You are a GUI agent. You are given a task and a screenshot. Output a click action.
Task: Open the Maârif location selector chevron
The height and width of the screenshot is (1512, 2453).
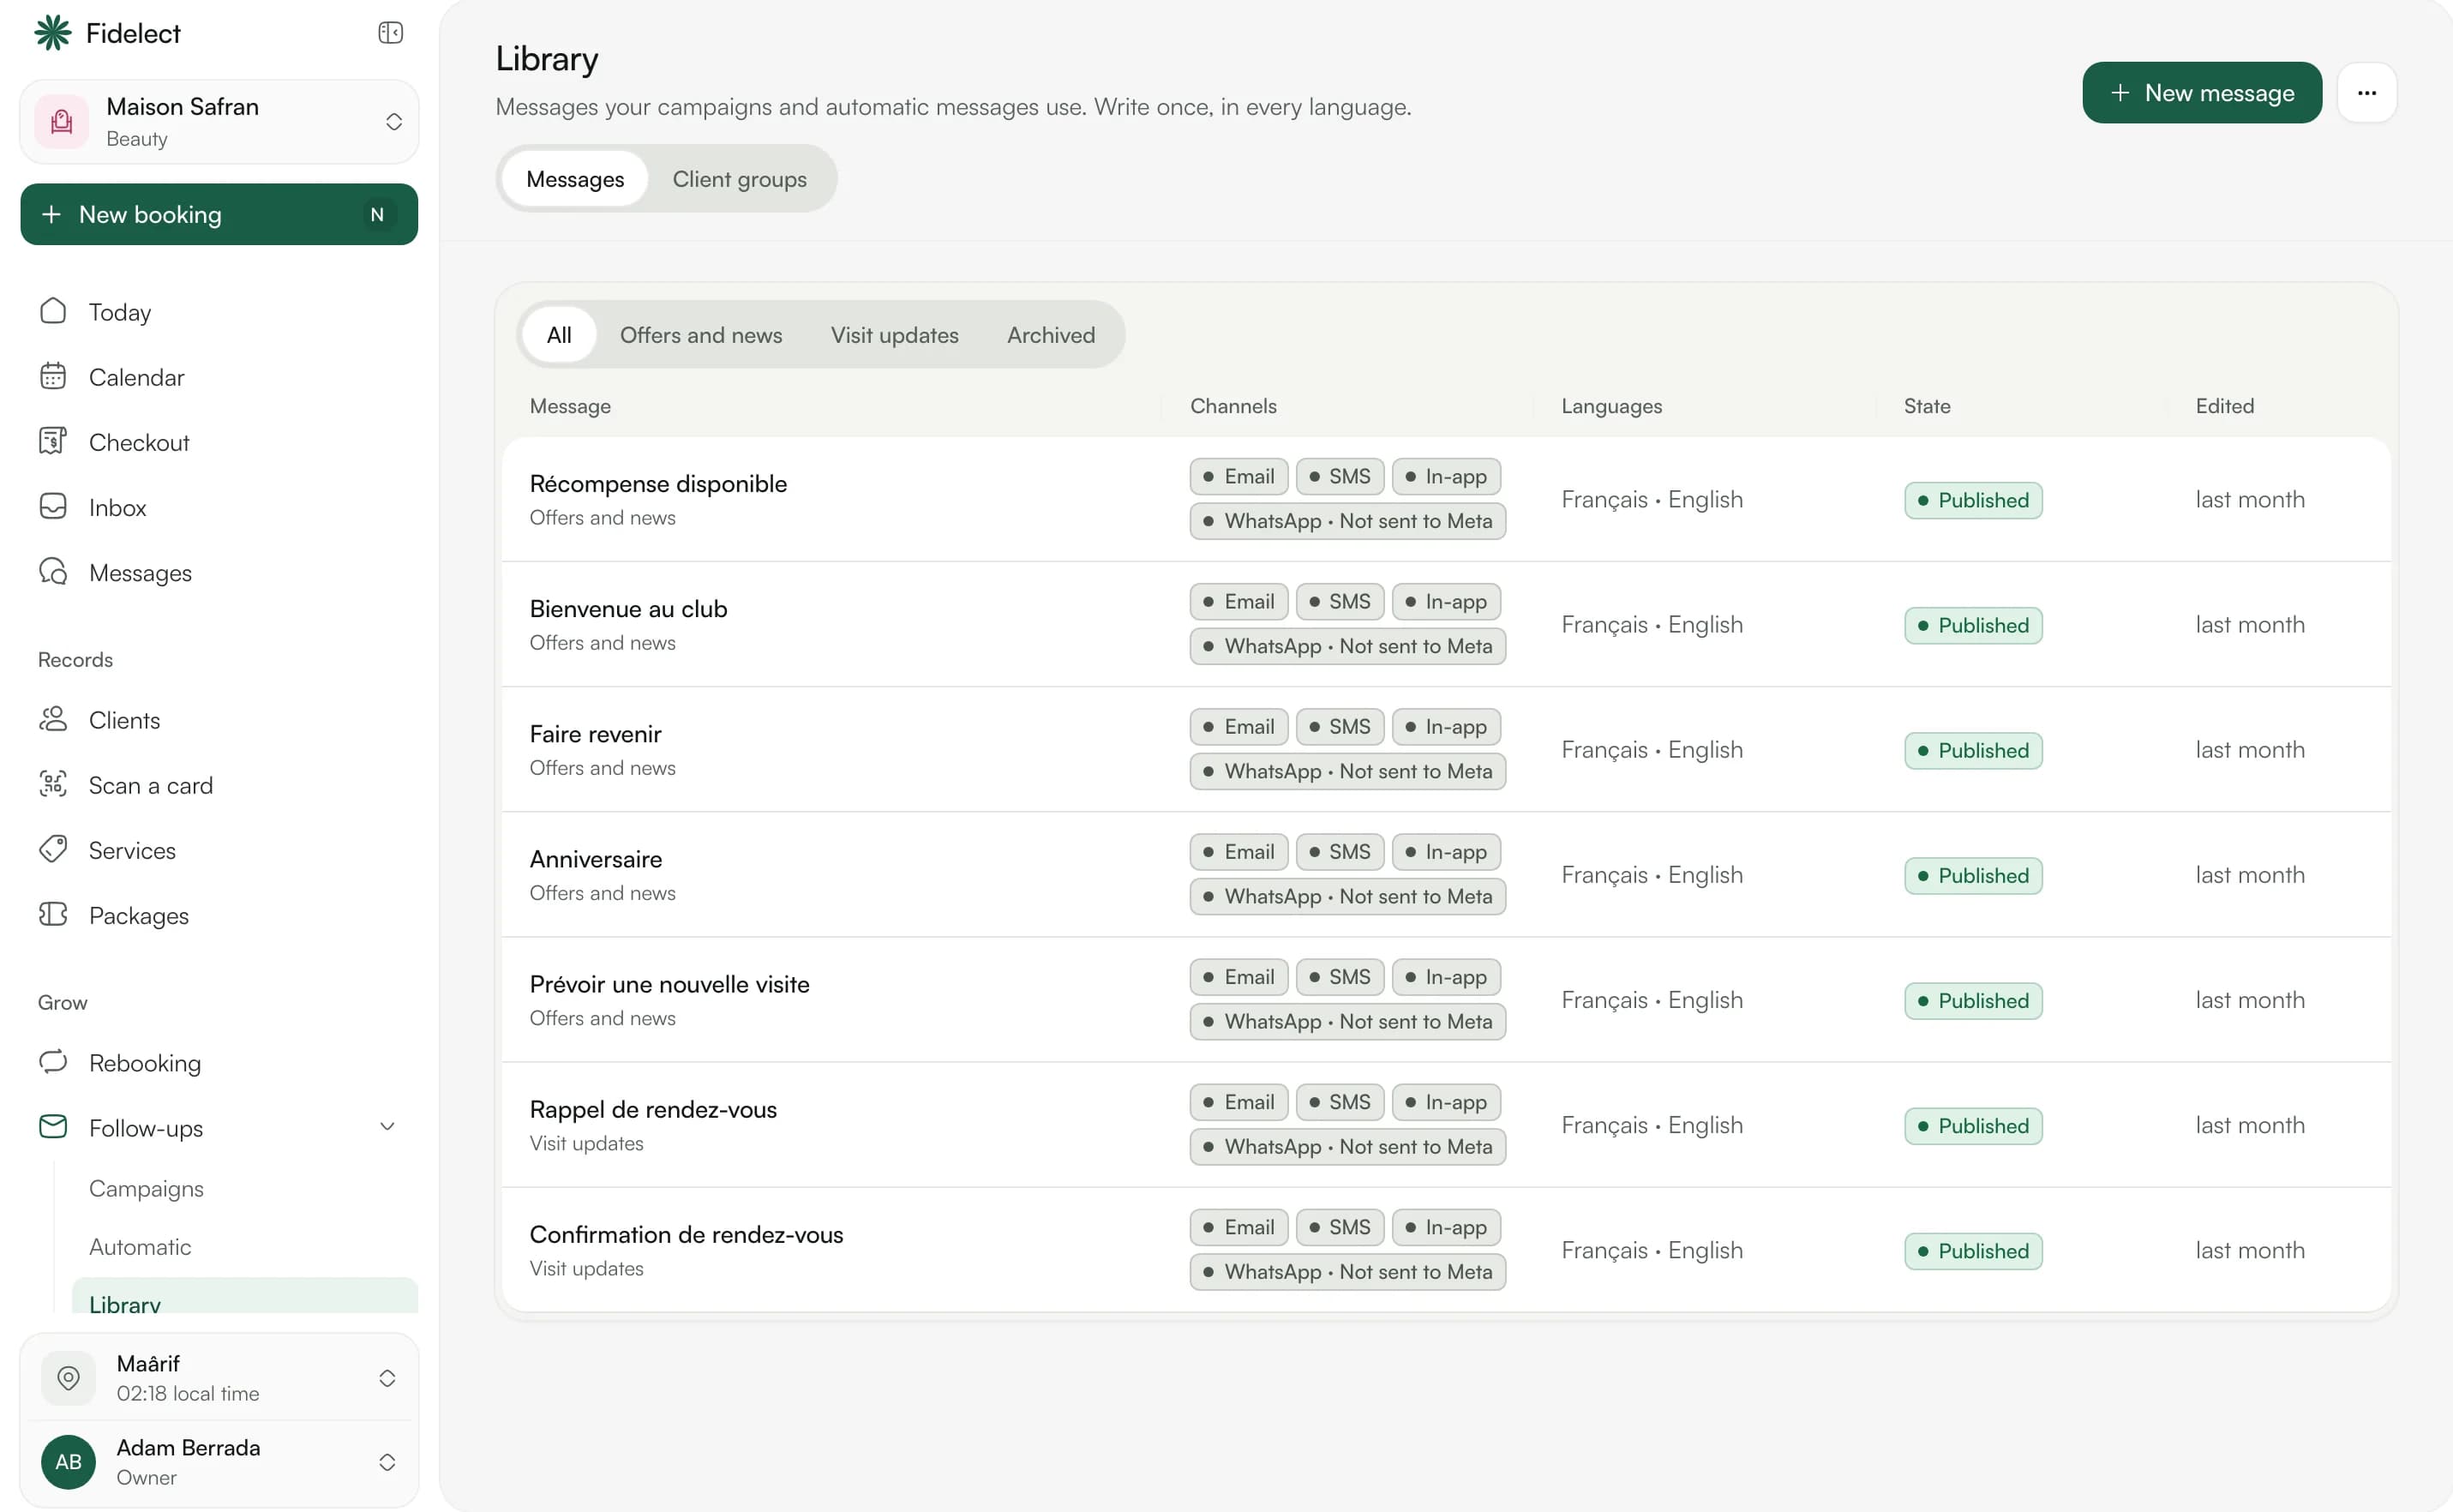point(387,1378)
